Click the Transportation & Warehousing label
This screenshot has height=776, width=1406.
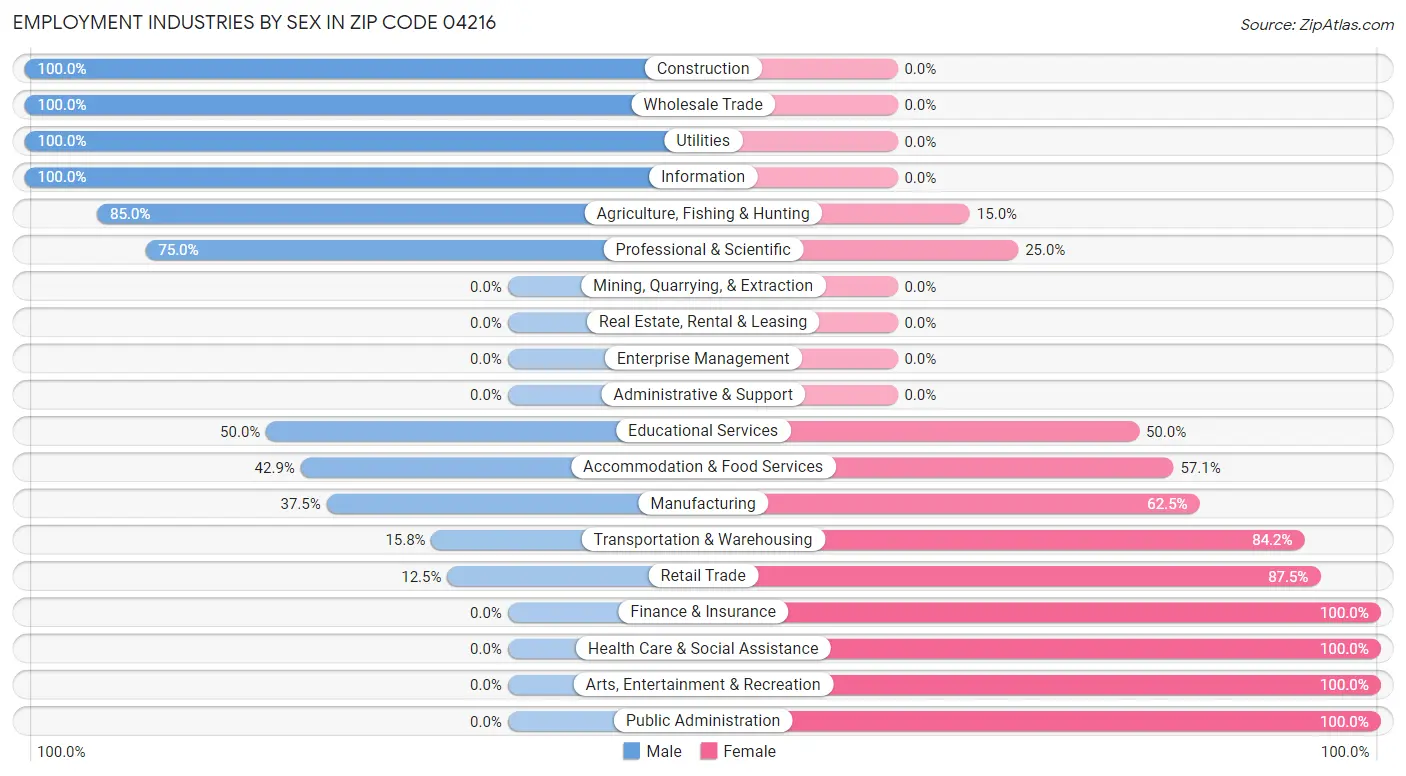tap(703, 540)
